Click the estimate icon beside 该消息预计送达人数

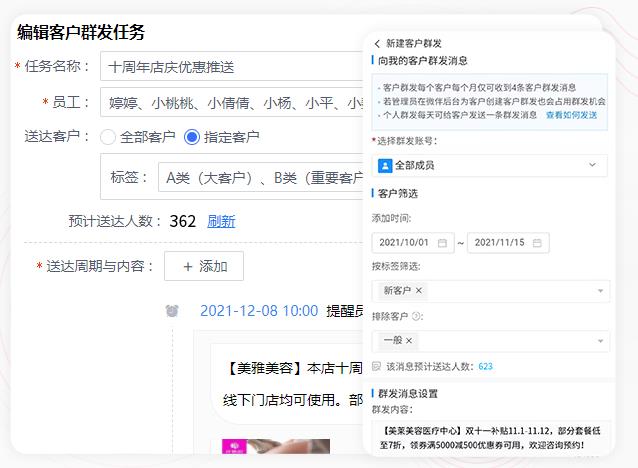click(x=376, y=367)
